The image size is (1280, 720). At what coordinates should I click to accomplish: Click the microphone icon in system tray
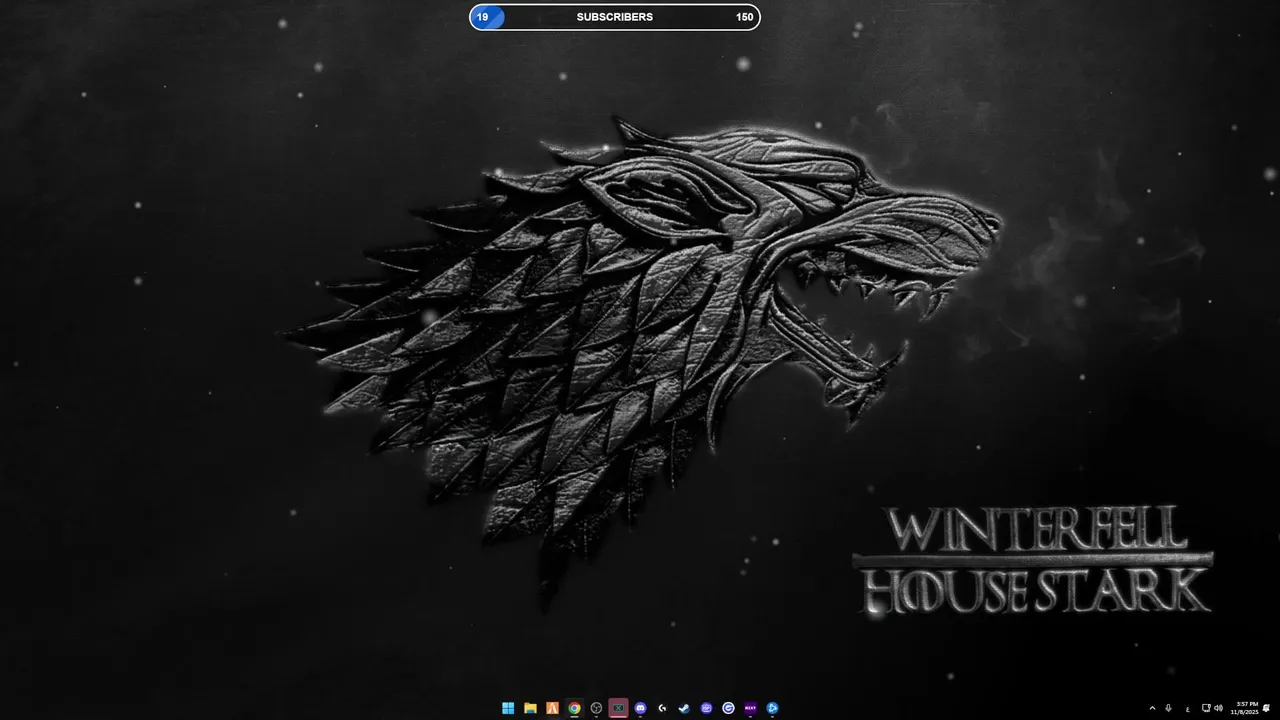click(x=1168, y=708)
